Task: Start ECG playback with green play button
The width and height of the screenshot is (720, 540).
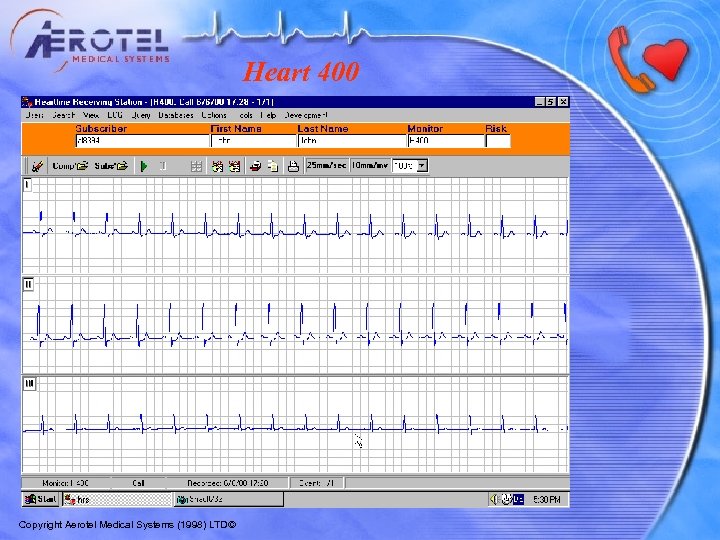Action: [x=144, y=166]
